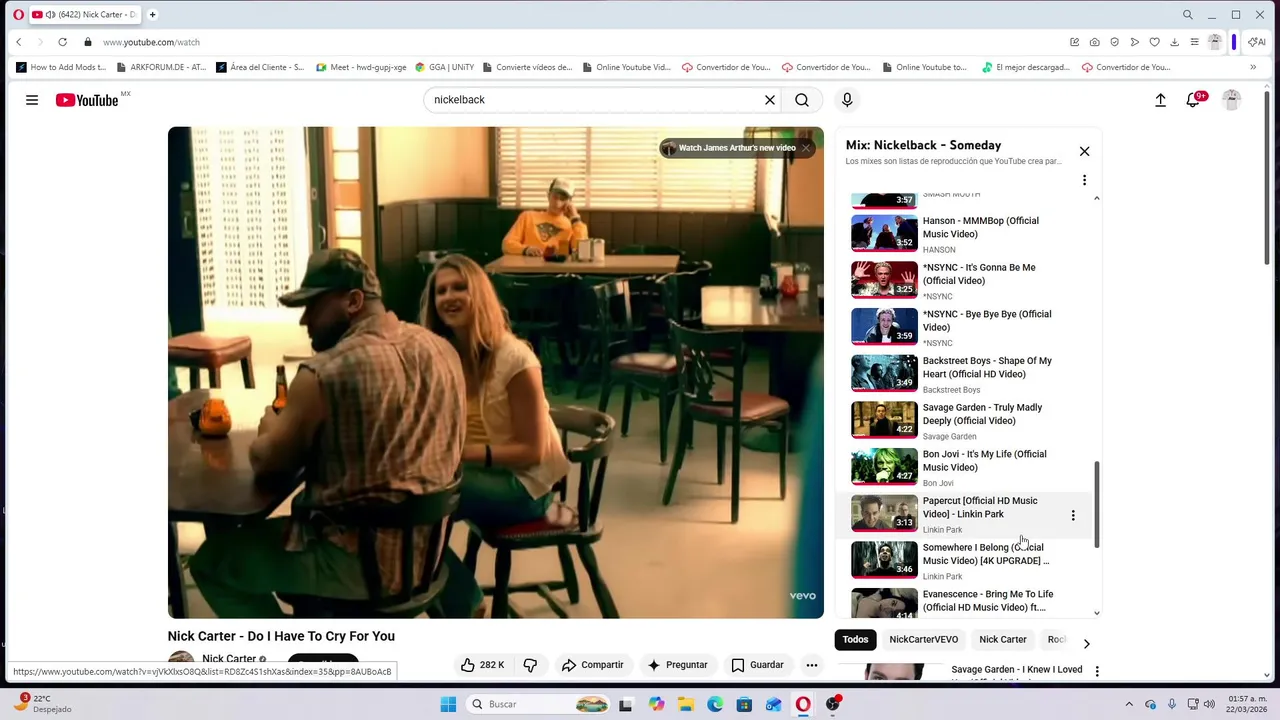Click the Preguntar AI button
This screenshot has height=720, width=1280.
(x=677, y=665)
